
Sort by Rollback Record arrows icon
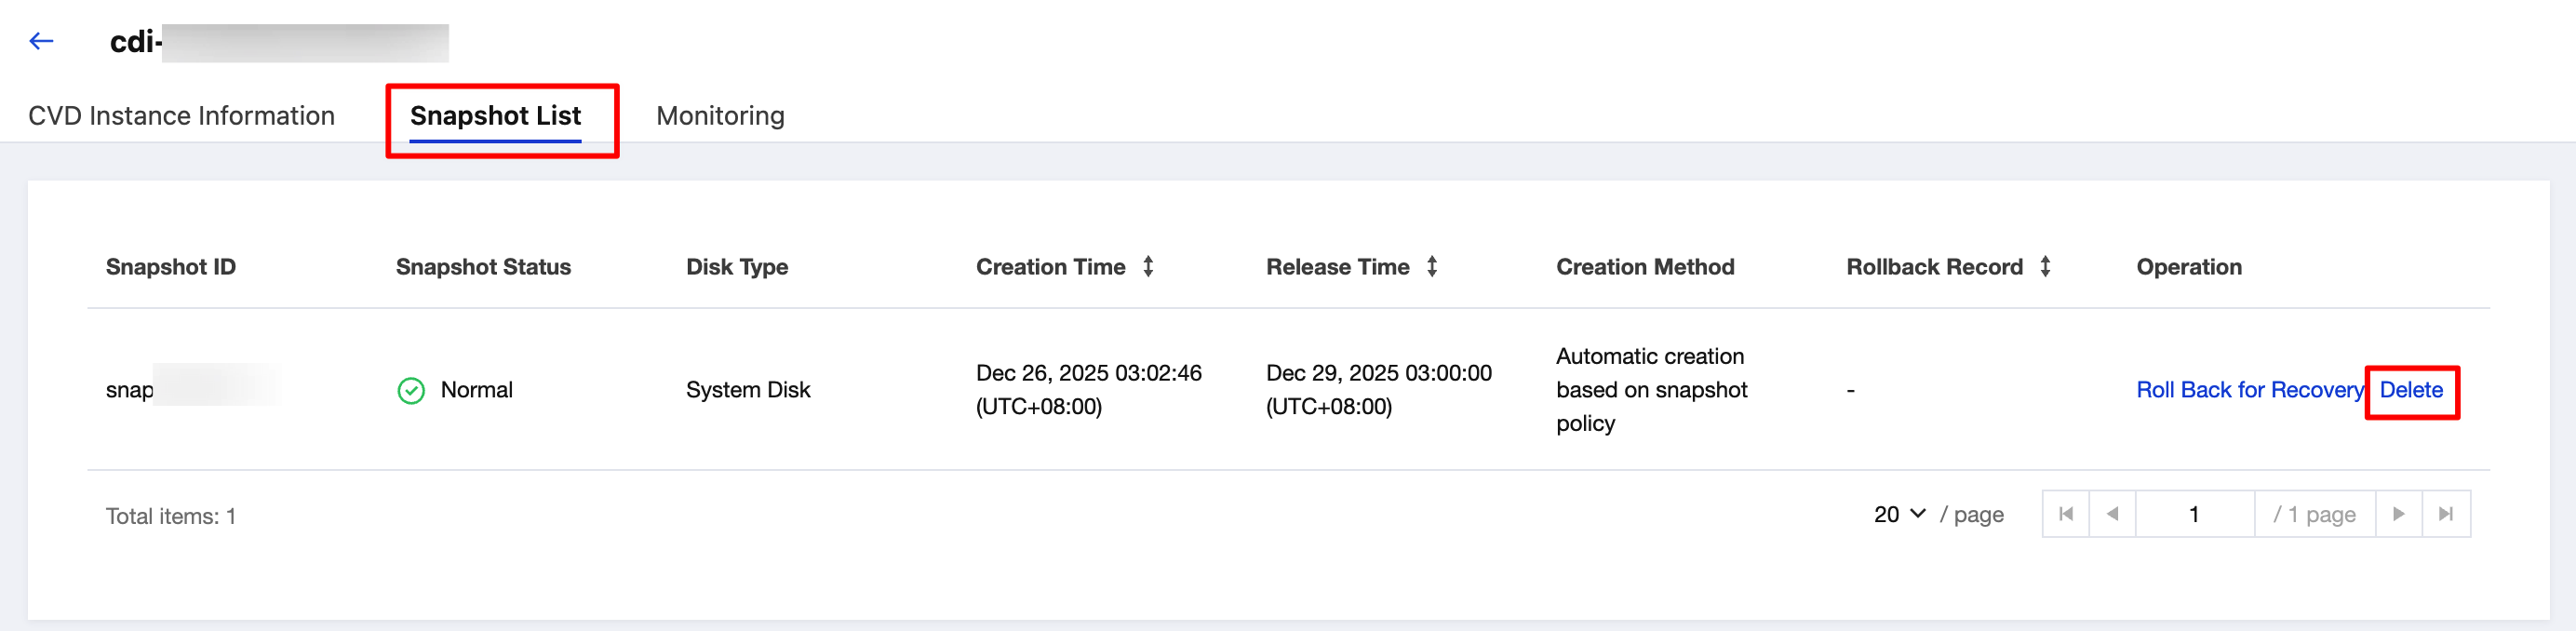[x=2045, y=267]
